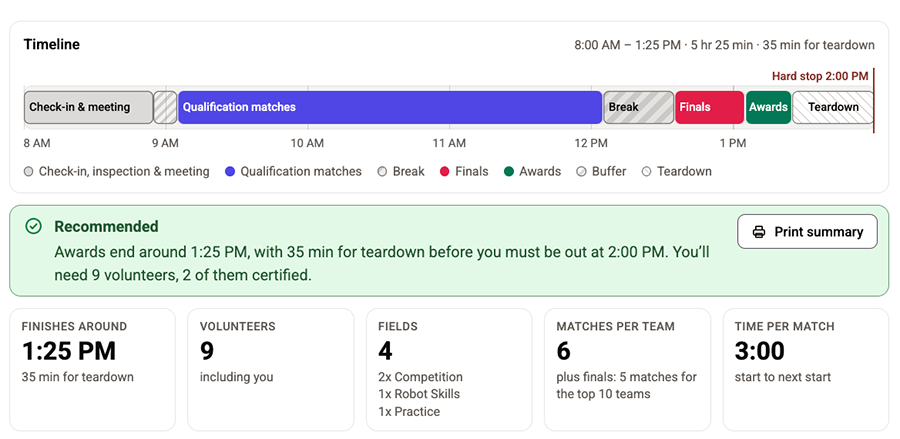Click the '1:25 PM' finish time value
The width and height of the screenshot is (900, 439).
pyautogui.click(x=69, y=351)
